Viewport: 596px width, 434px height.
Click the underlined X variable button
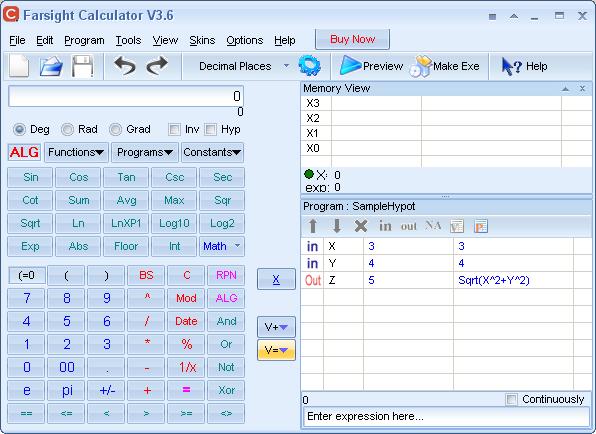click(276, 279)
